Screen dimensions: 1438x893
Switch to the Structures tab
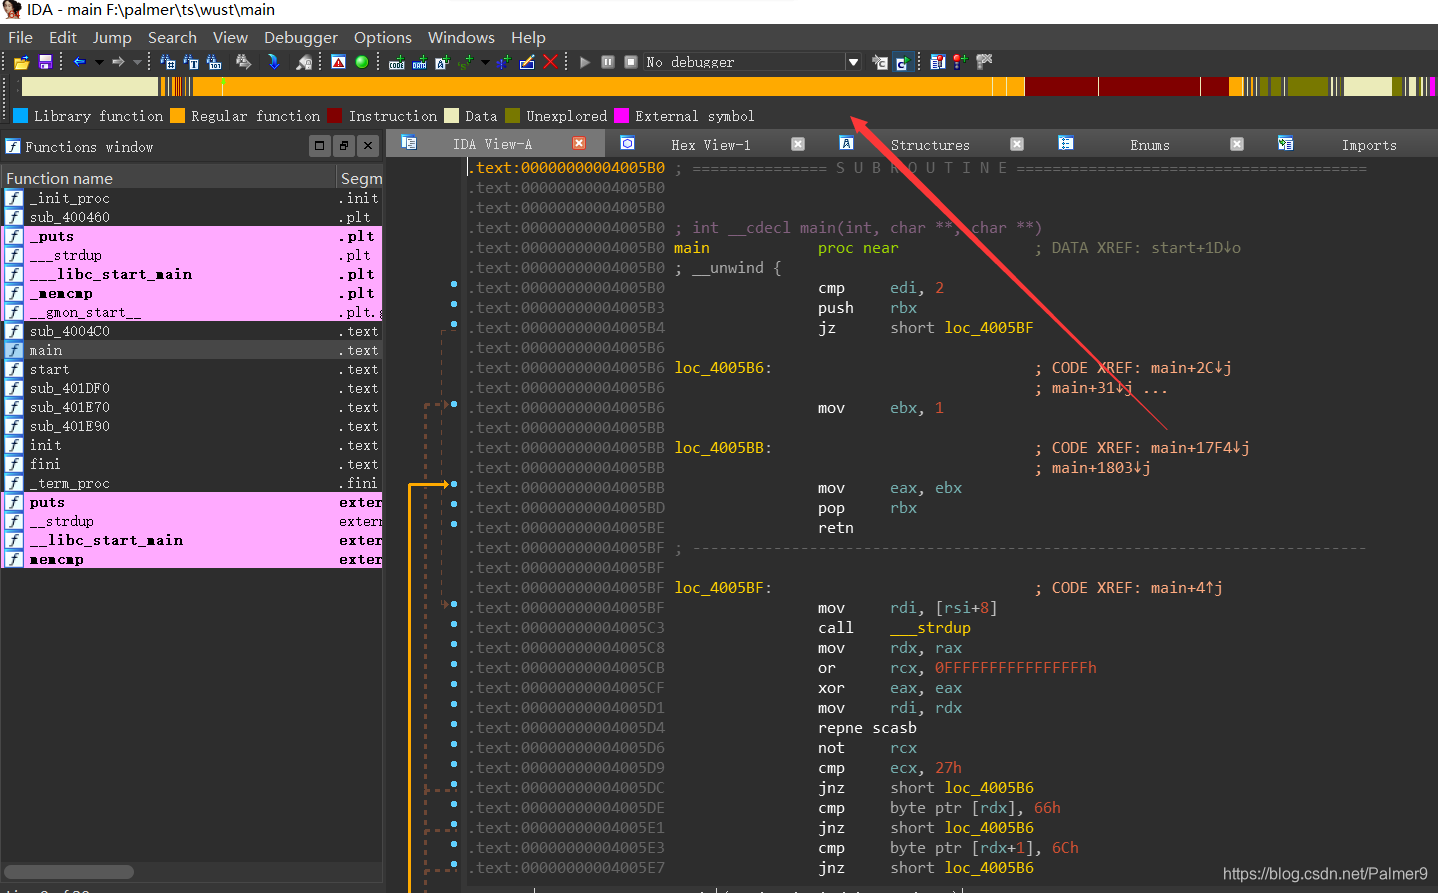(930, 145)
